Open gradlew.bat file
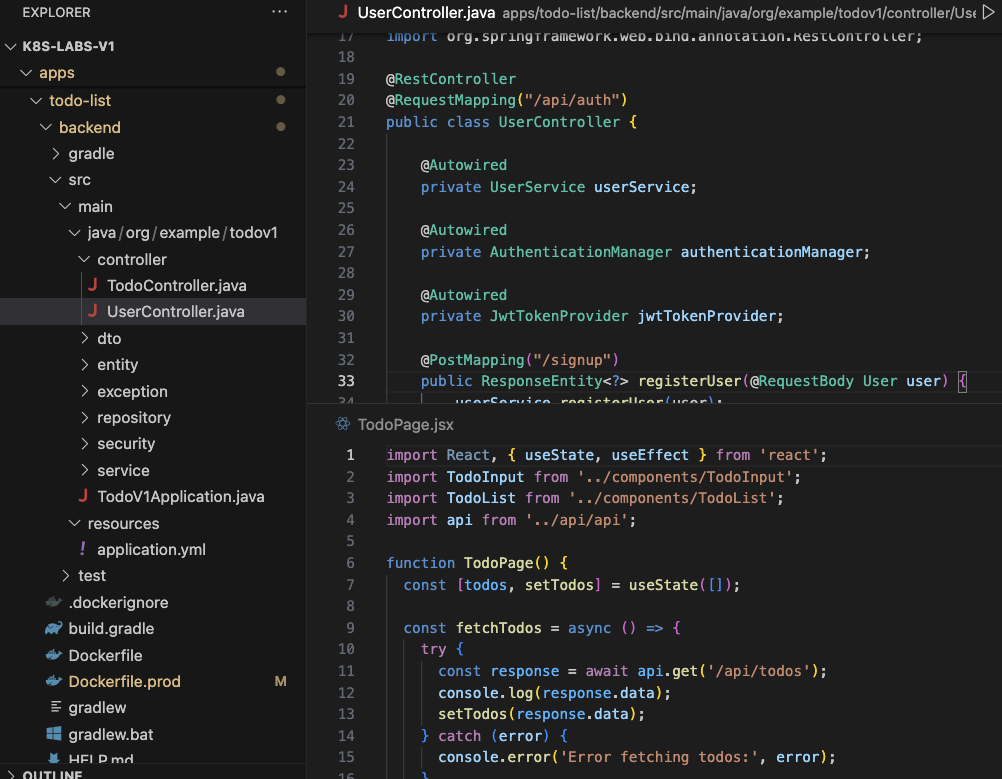Screen dimensions: 1002x779 pyautogui.click(x=111, y=734)
